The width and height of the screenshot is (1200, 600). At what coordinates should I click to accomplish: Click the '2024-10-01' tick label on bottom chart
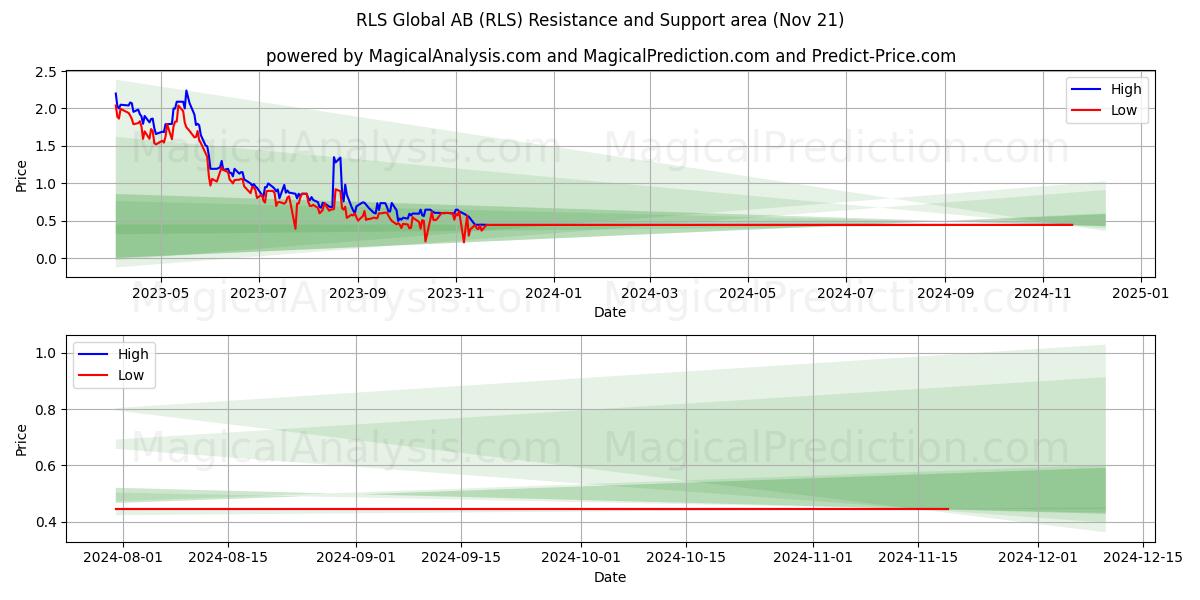click(581, 558)
